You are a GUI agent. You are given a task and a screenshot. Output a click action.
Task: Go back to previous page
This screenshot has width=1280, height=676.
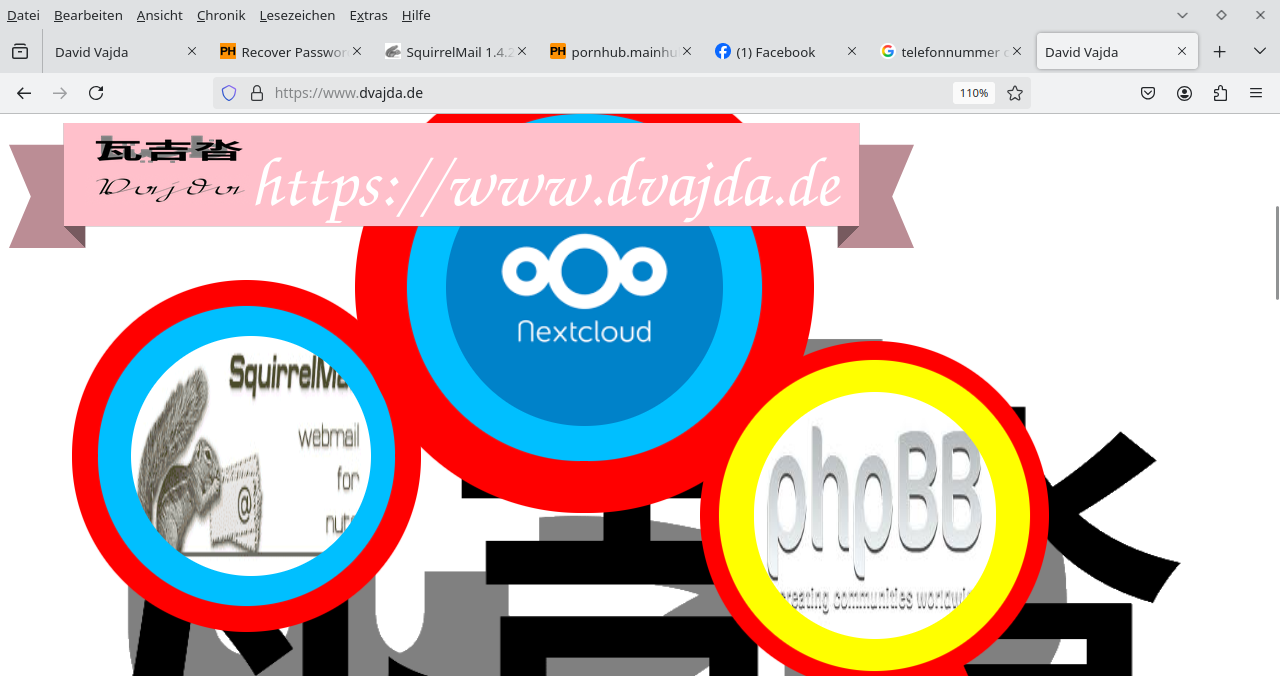coord(24,93)
